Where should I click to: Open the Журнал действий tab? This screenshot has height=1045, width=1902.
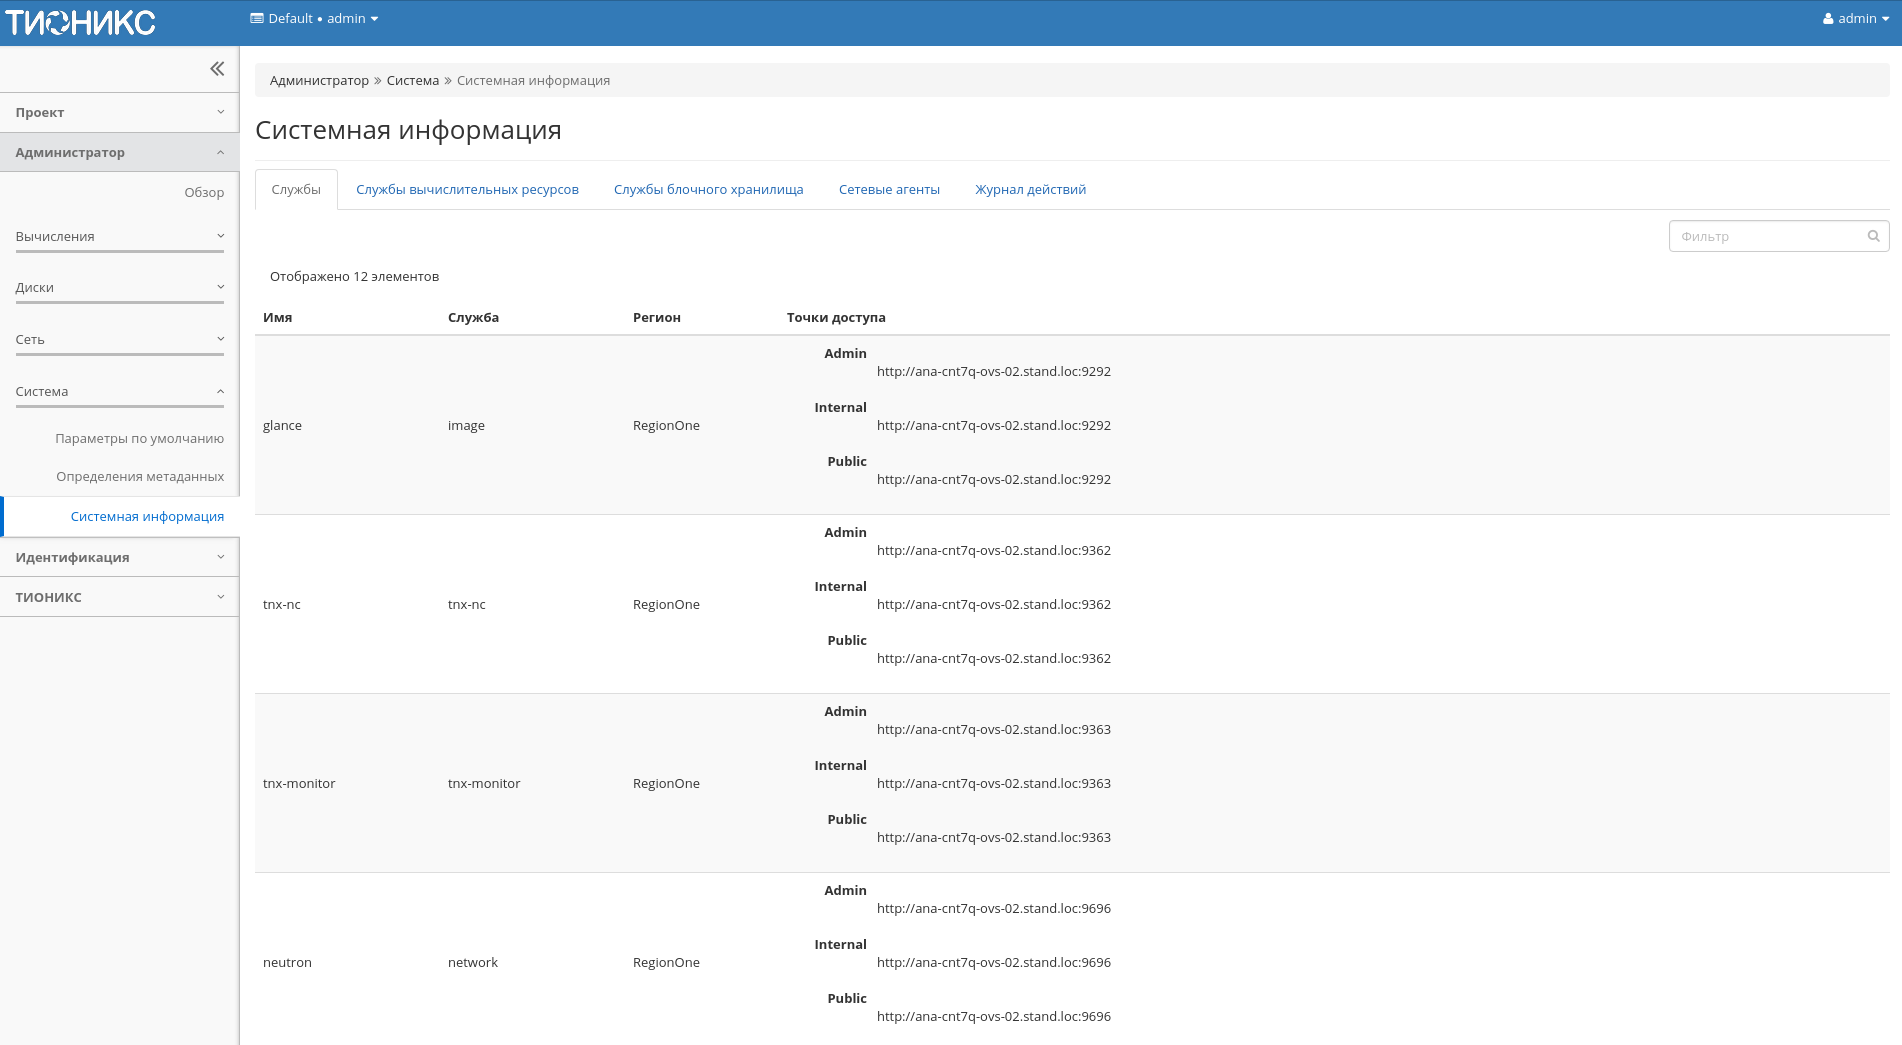tap(1030, 190)
